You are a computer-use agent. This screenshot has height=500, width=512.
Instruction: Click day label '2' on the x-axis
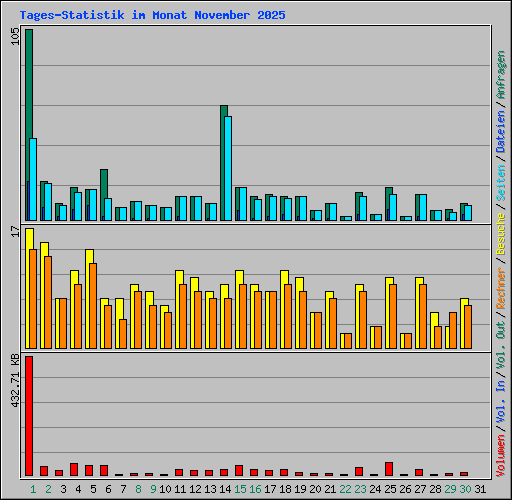(48, 489)
